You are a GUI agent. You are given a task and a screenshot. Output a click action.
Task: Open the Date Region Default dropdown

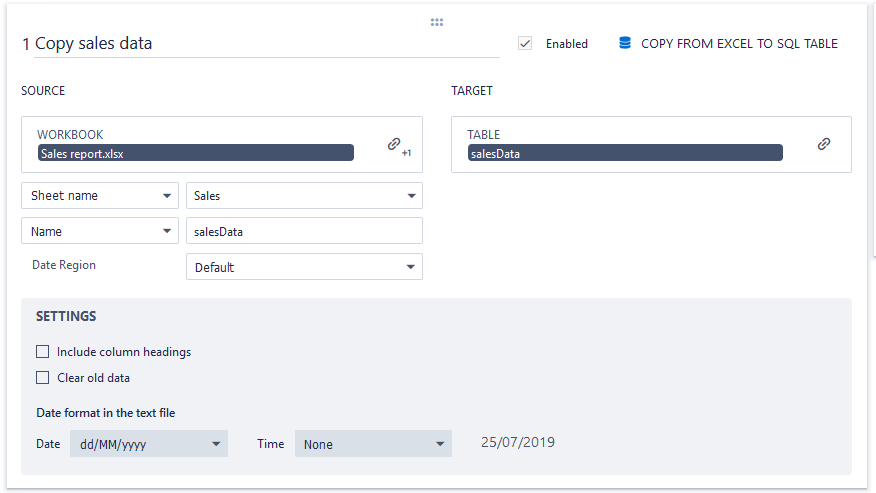(304, 268)
